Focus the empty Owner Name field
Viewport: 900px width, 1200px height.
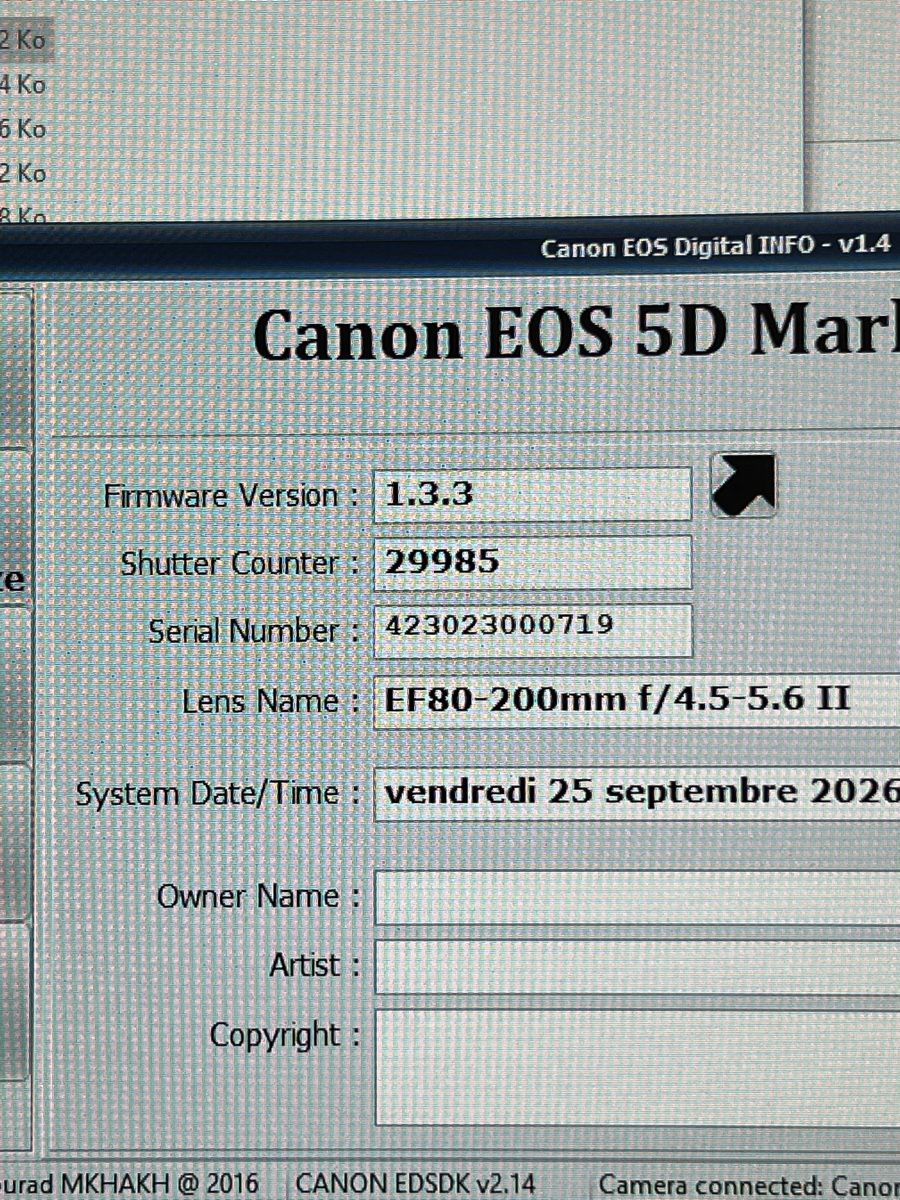coord(637,897)
